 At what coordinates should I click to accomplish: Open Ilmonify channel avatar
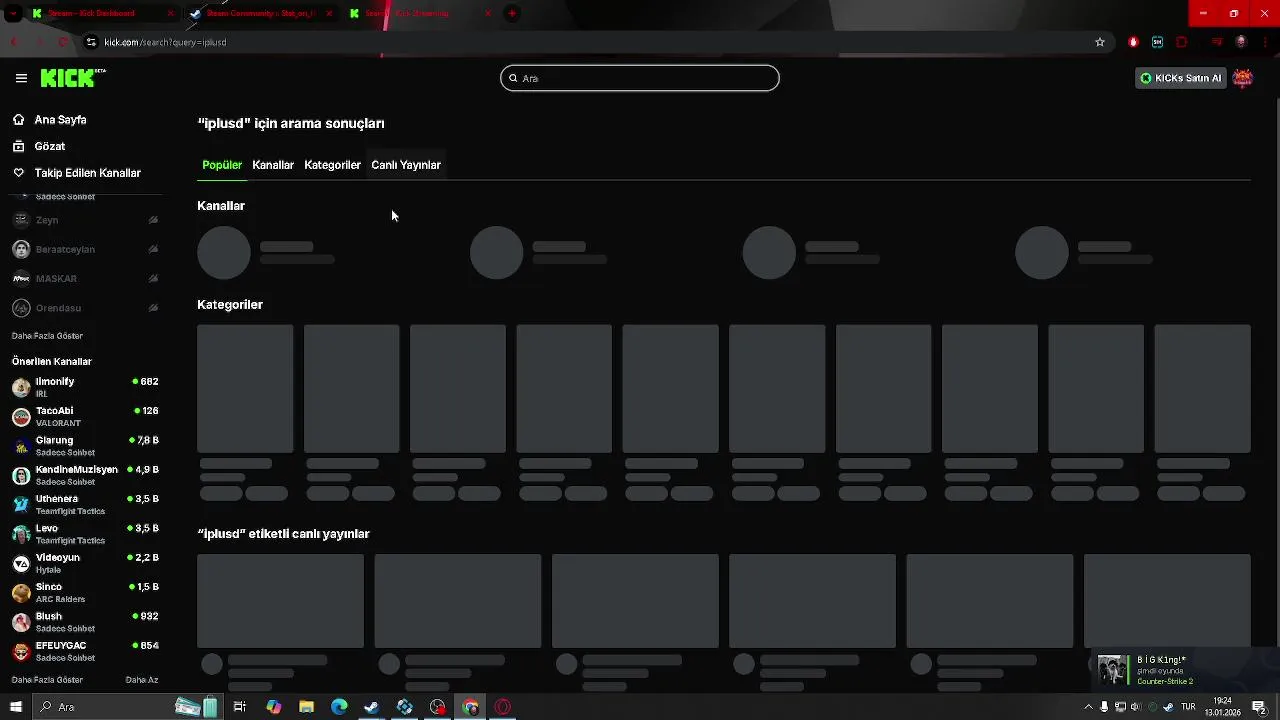pos(21,387)
